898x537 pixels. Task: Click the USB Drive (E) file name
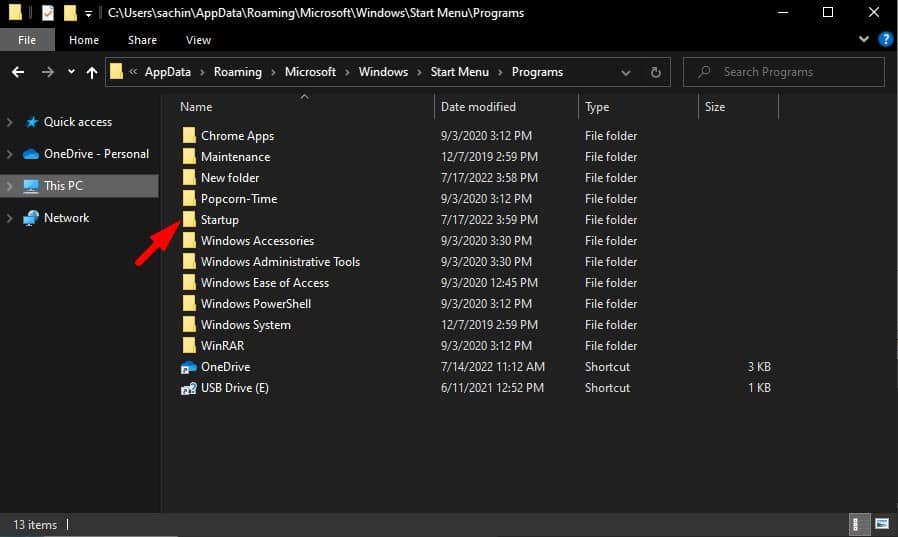click(x=234, y=388)
